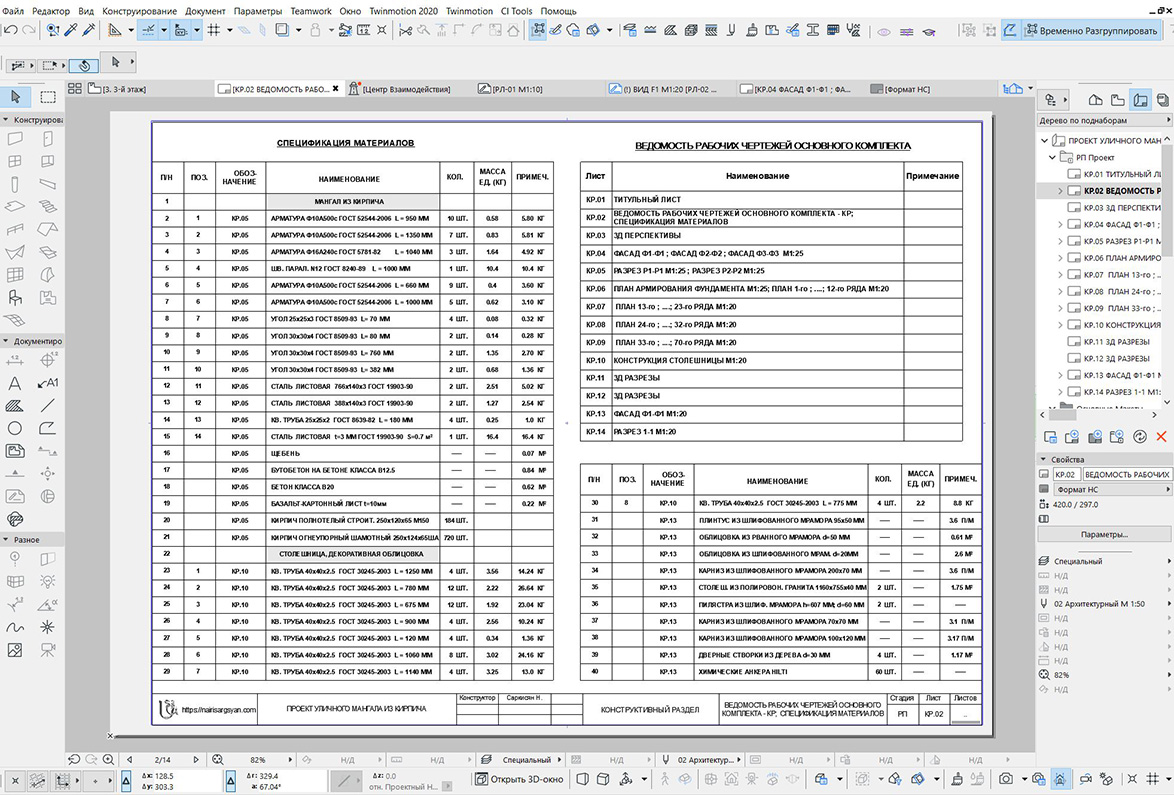The width and height of the screenshot is (1174, 795).
Task: Open the Project Map view icon in navigator
Action: pos(1095,99)
